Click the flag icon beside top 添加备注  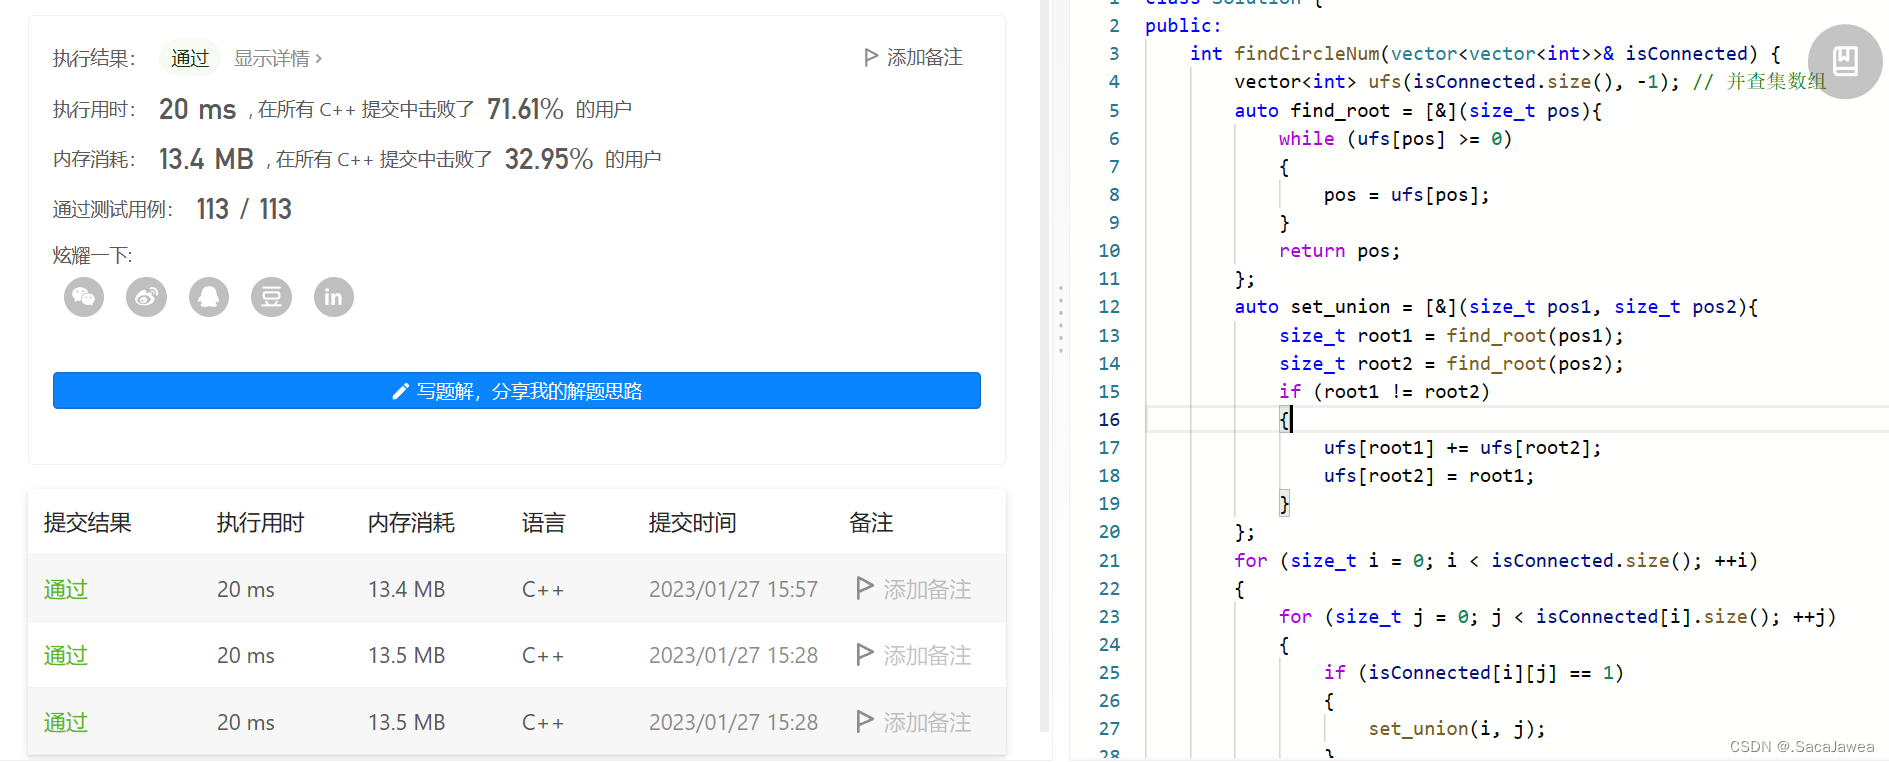point(871,58)
